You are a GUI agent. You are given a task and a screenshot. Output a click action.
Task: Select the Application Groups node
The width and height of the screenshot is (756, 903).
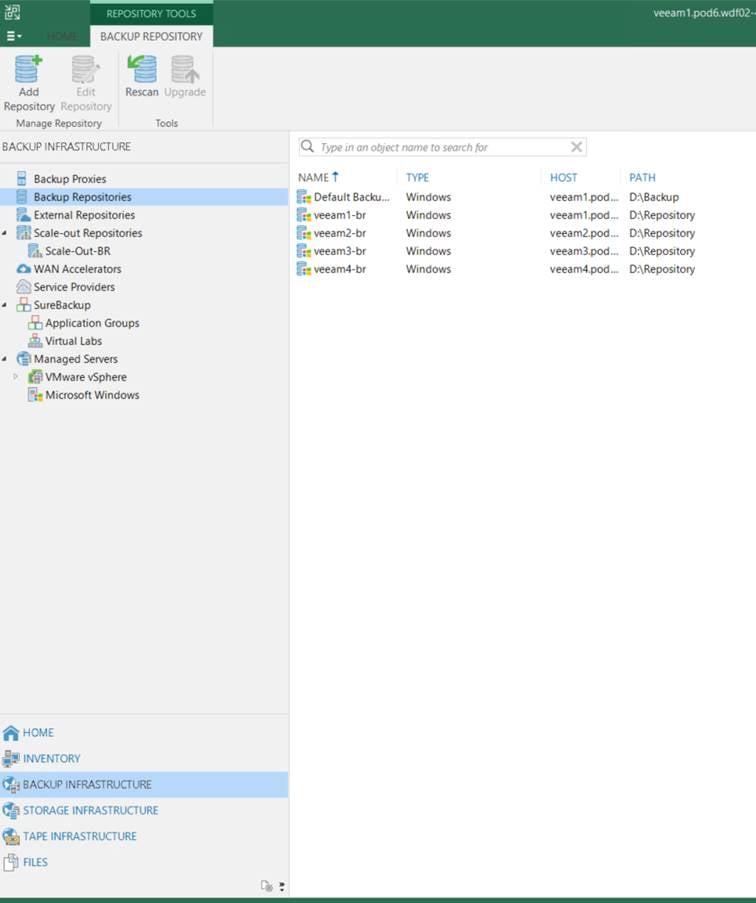click(92, 323)
